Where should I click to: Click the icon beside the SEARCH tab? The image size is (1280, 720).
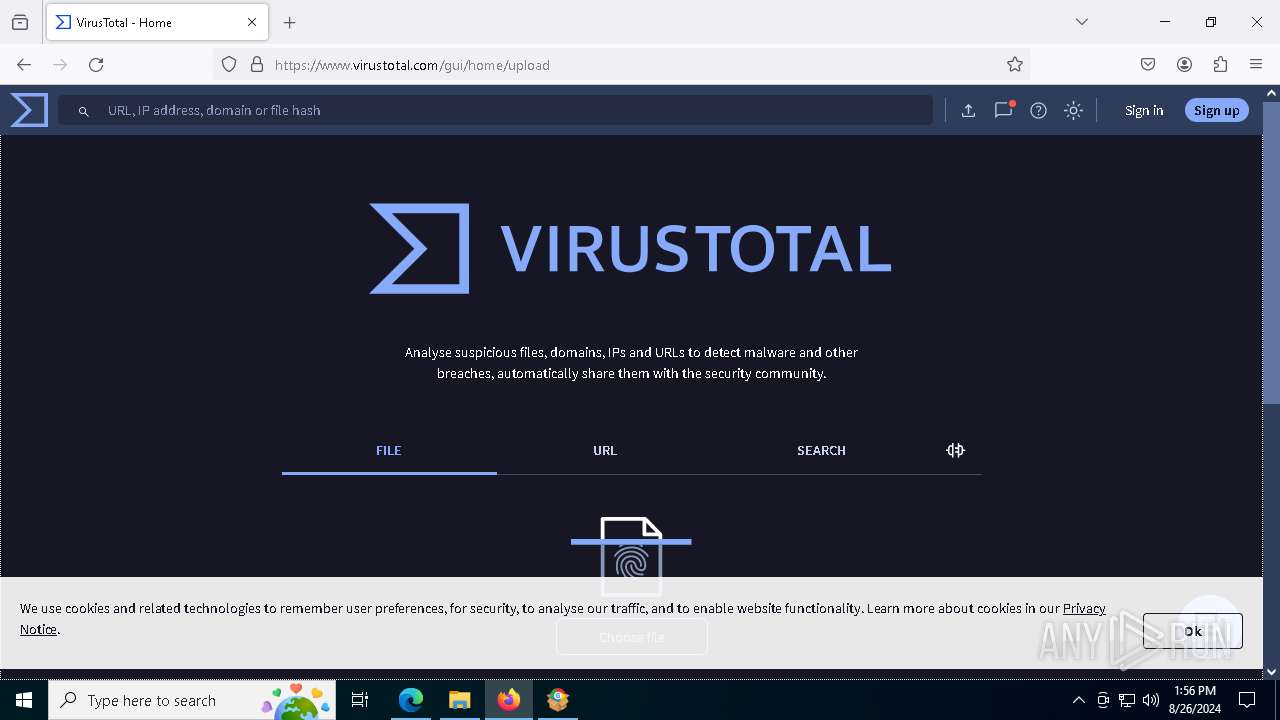[955, 450]
